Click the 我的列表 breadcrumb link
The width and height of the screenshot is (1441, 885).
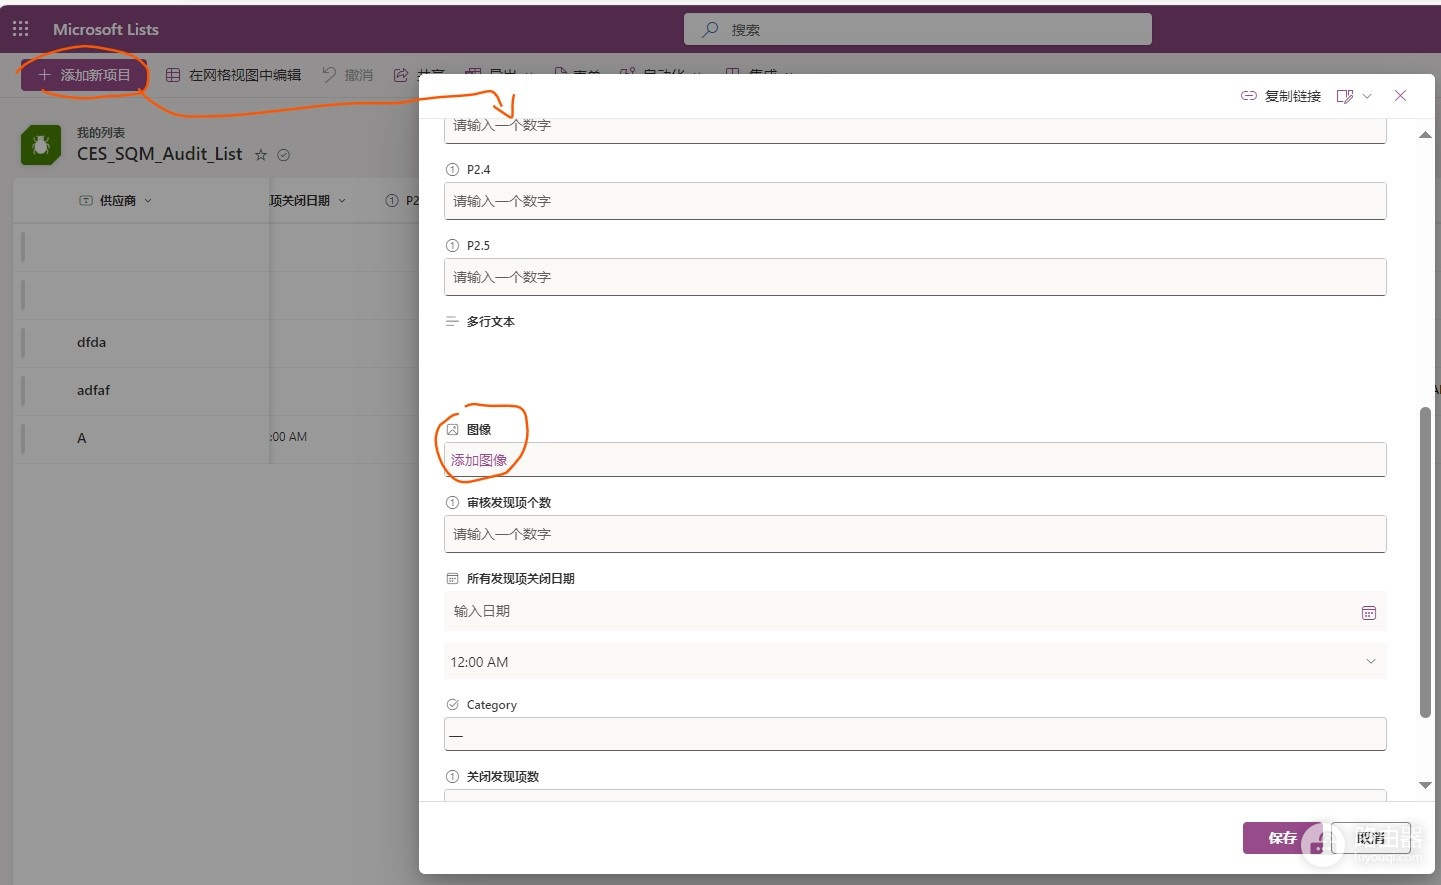[101, 133]
